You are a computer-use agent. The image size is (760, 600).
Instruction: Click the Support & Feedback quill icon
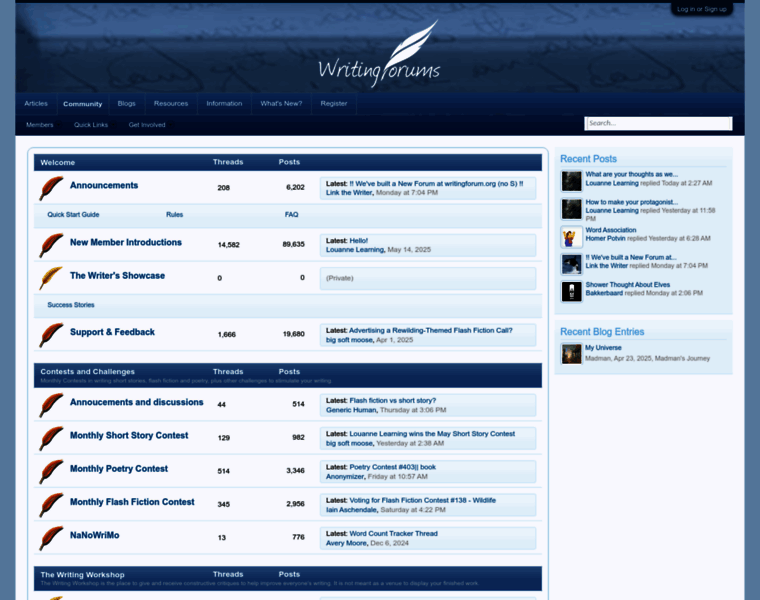click(x=51, y=335)
